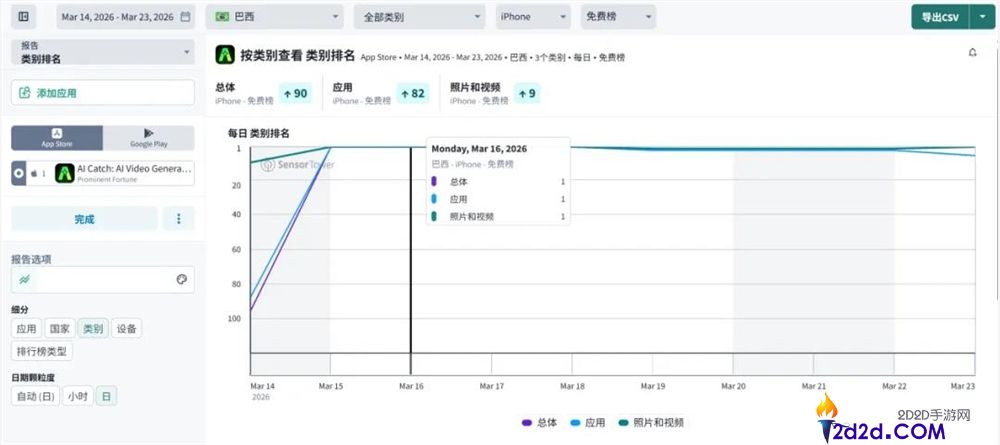Click the 应用 rank +82 card
This screenshot has height=445, width=1000.
[x=381, y=94]
